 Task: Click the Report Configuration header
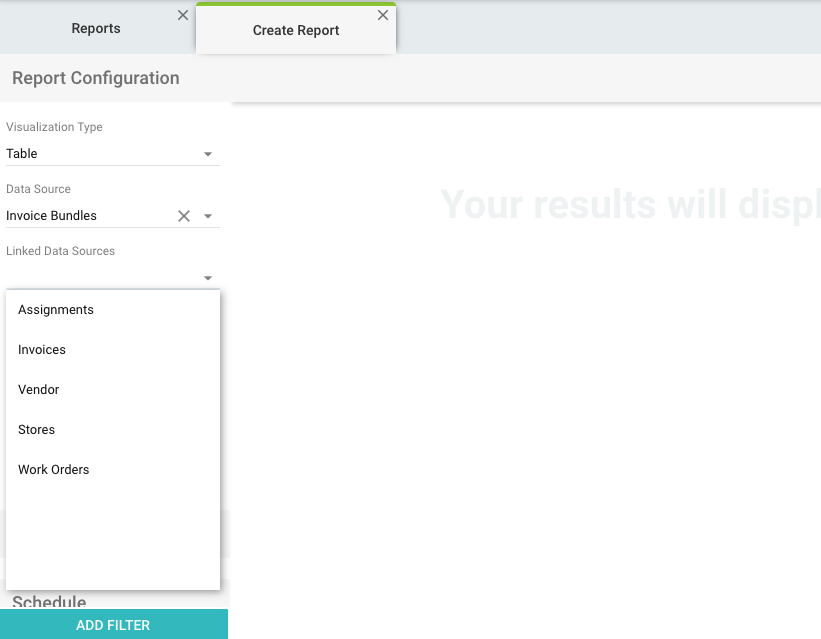coord(96,78)
